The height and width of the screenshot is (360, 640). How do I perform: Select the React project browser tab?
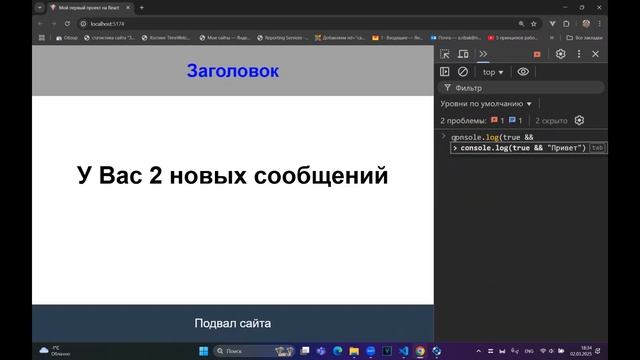pyautogui.click(x=90, y=7)
